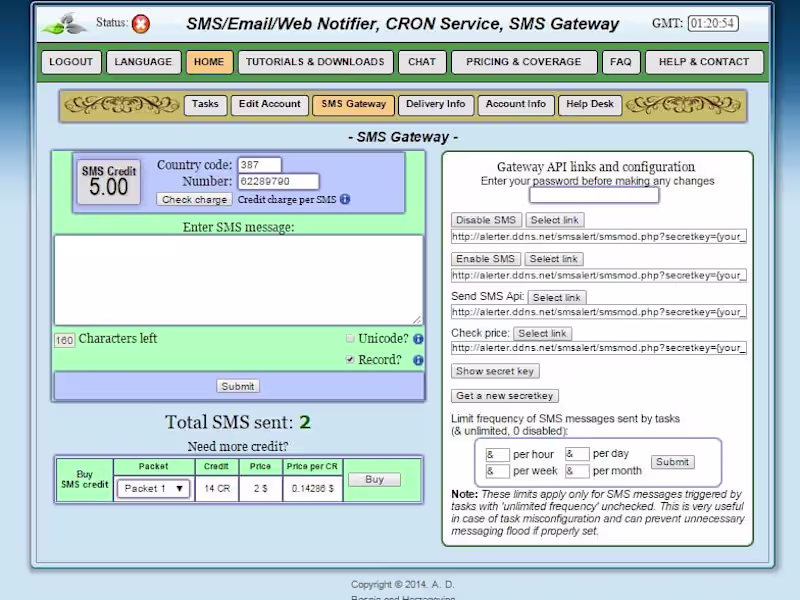Click the Check charge button

click(x=194, y=199)
